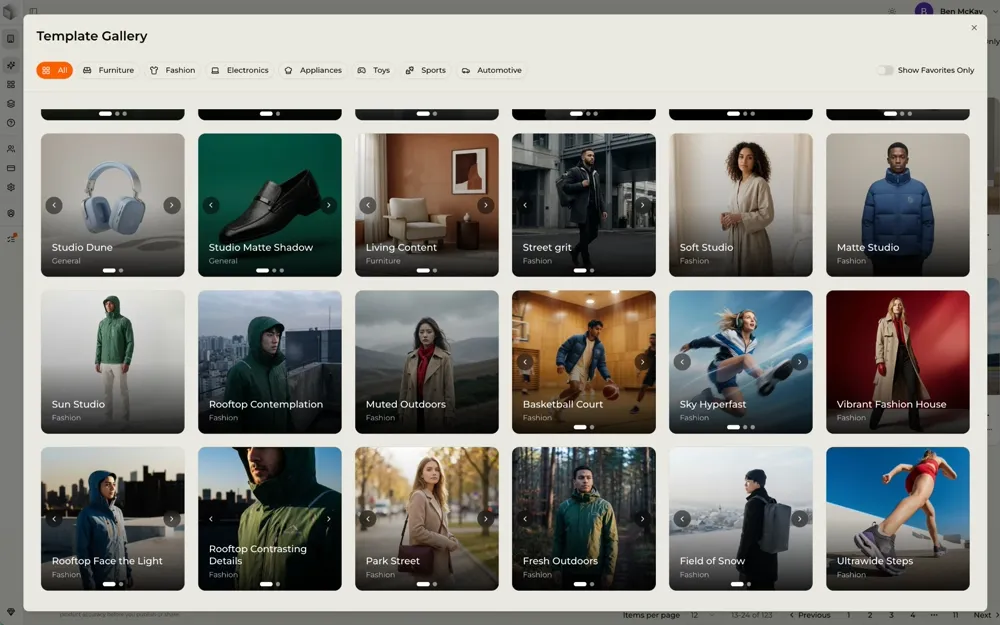This screenshot has height=625, width=1000.
Task: Filter templates by Electronics
Action: [x=240, y=70]
